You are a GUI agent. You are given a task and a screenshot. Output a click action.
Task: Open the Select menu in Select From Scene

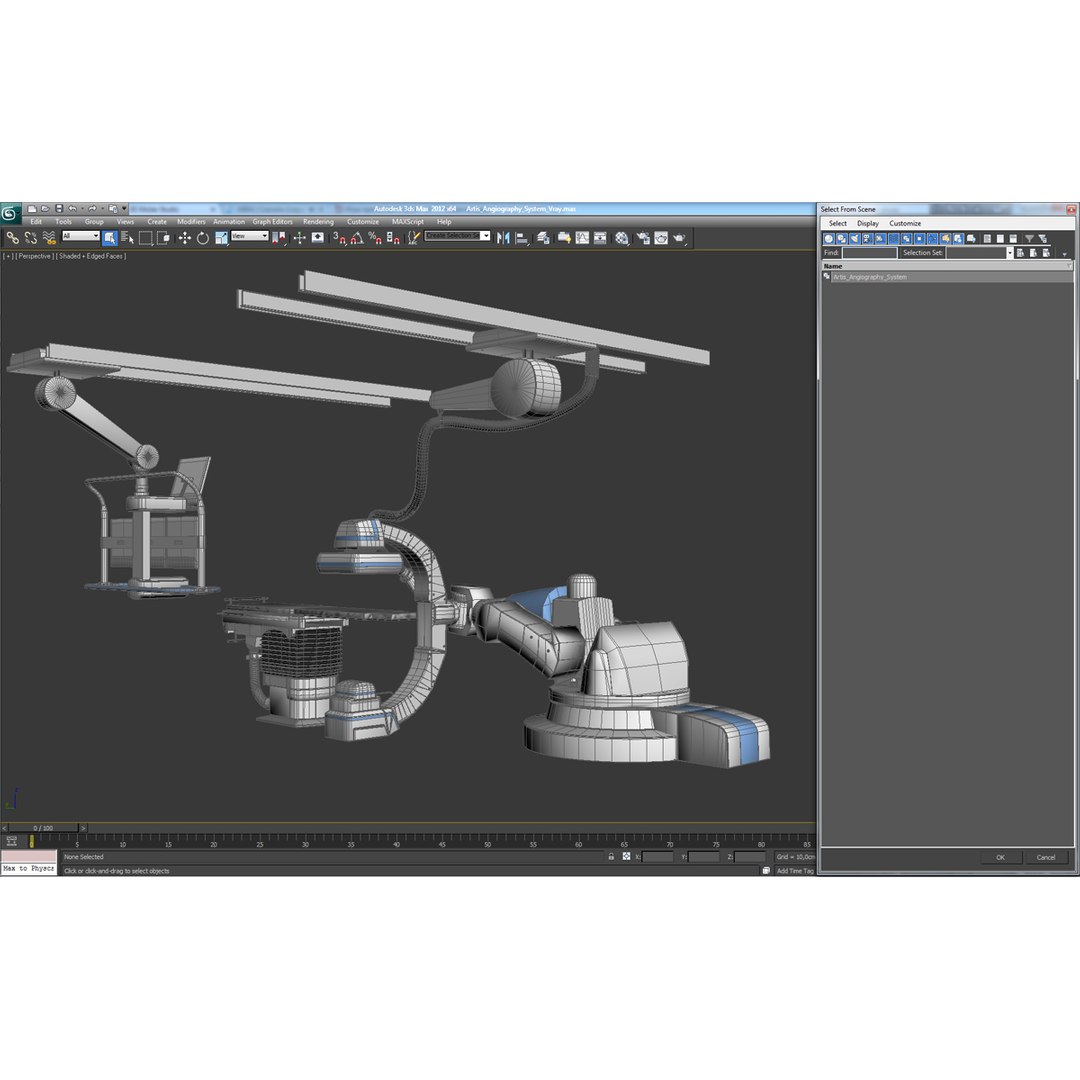(x=838, y=223)
